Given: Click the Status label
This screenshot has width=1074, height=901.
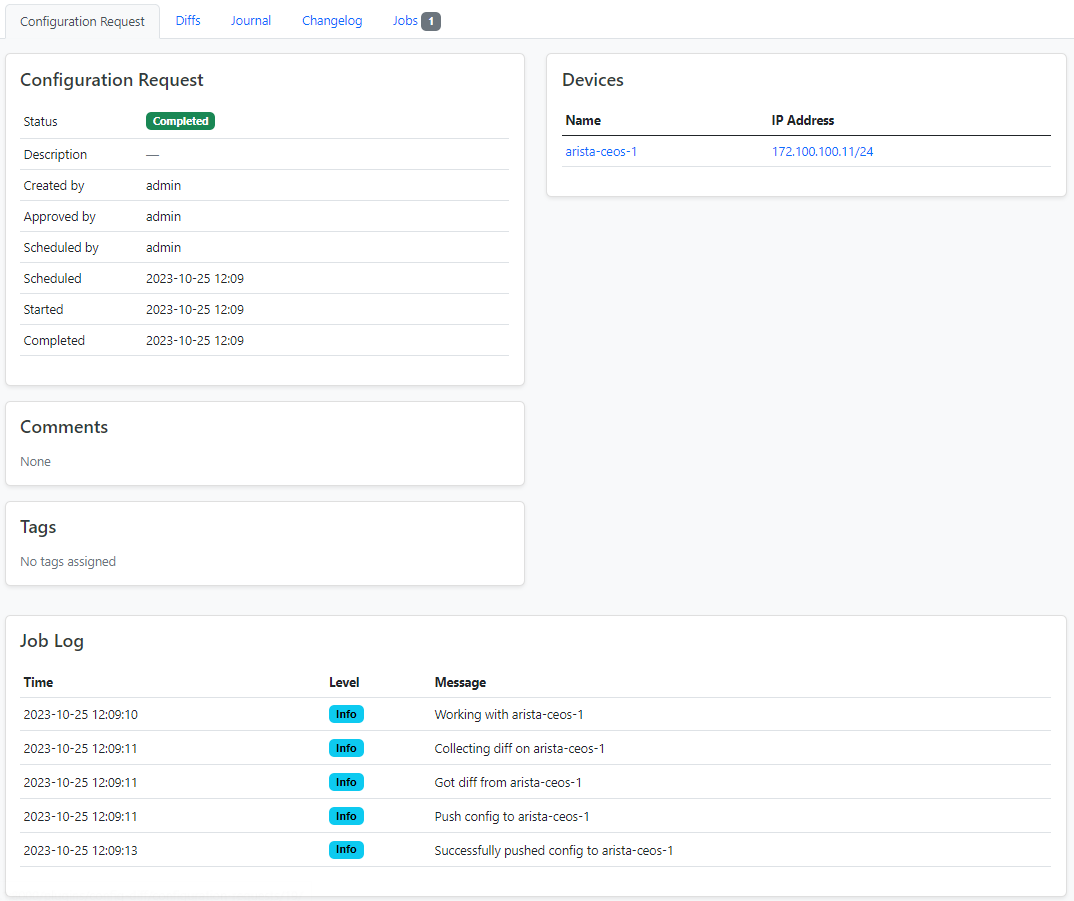Looking at the screenshot, I should pos(40,121).
